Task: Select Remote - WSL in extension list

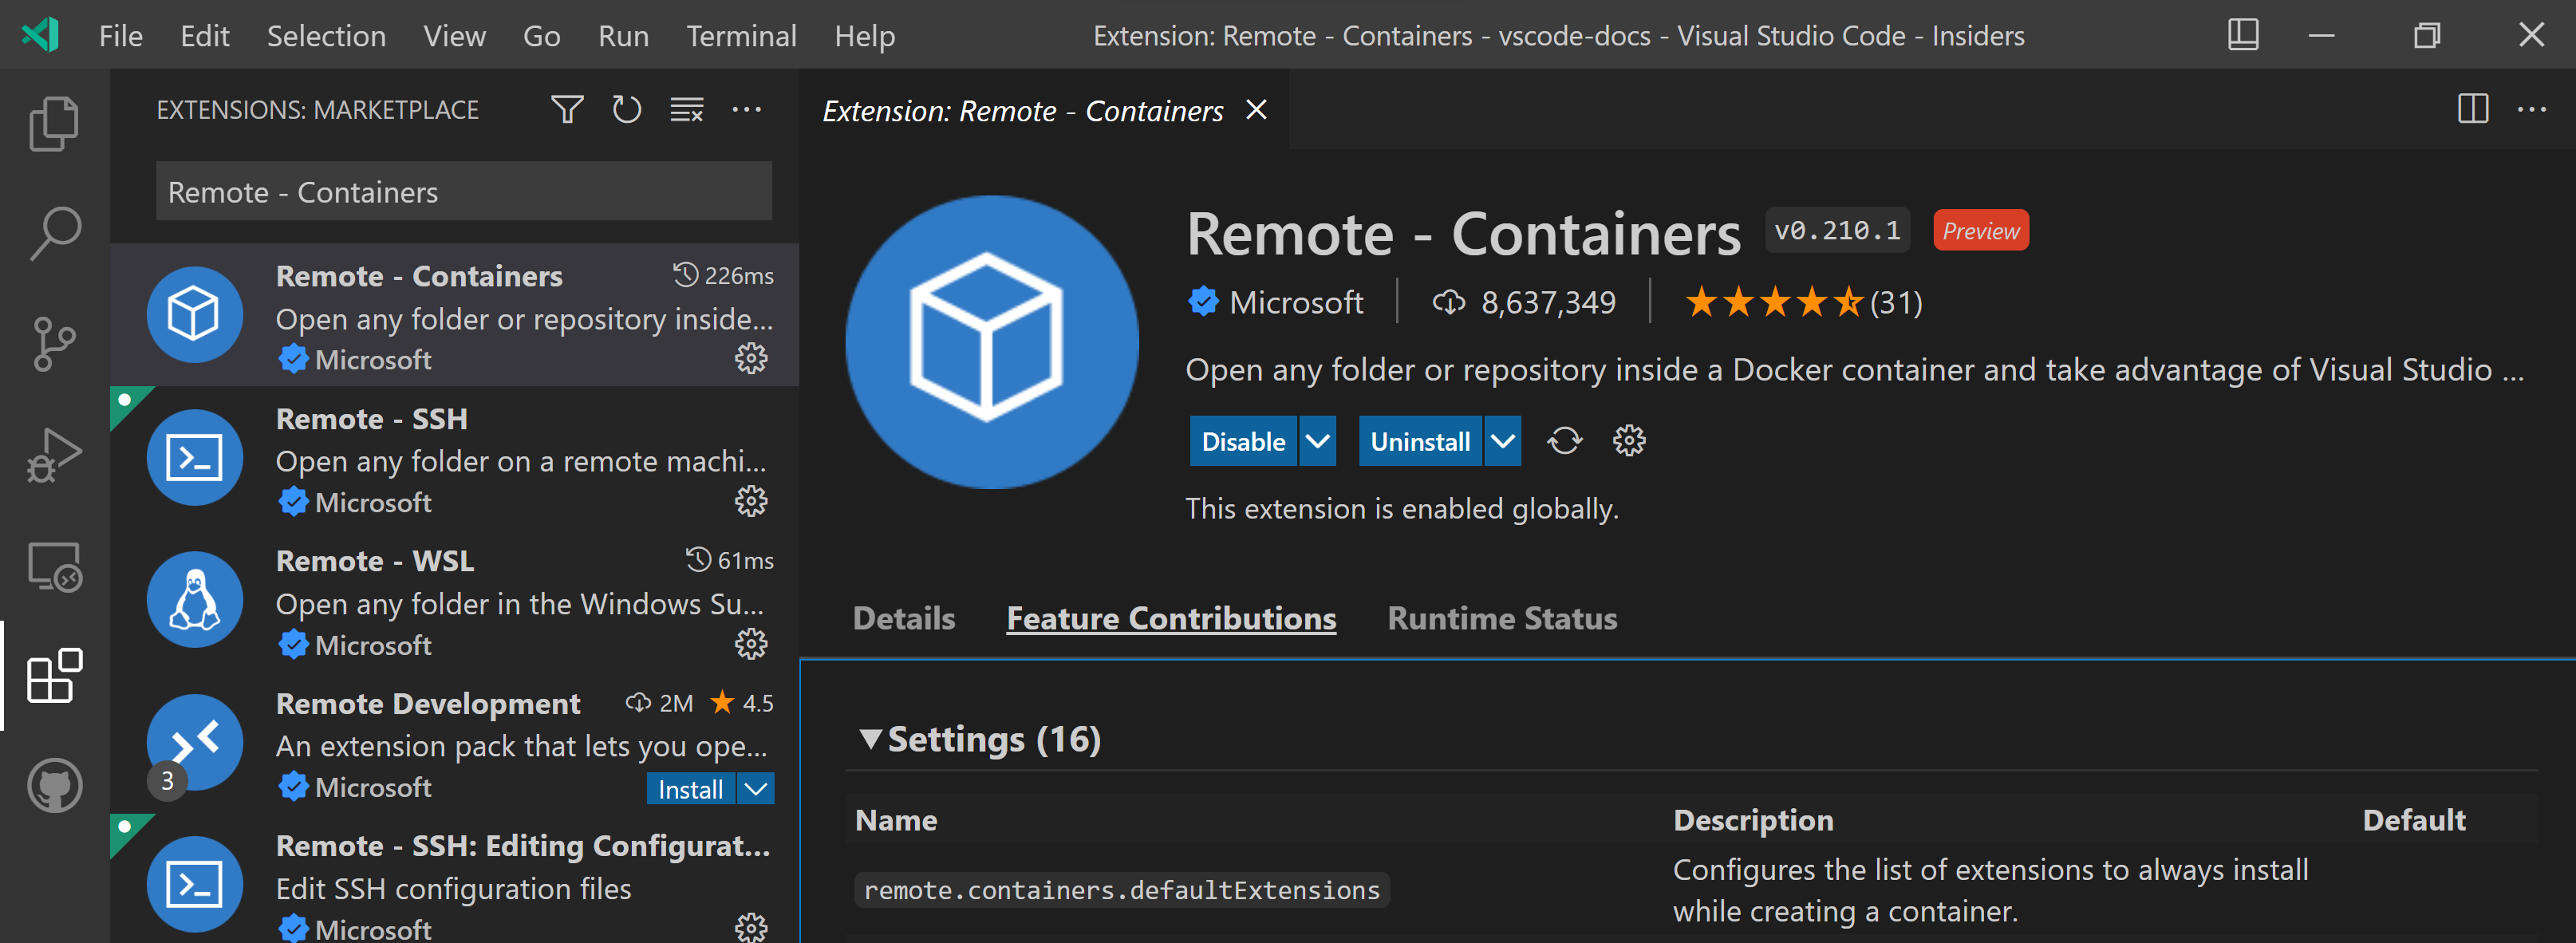Action: (x=455, y=601)
